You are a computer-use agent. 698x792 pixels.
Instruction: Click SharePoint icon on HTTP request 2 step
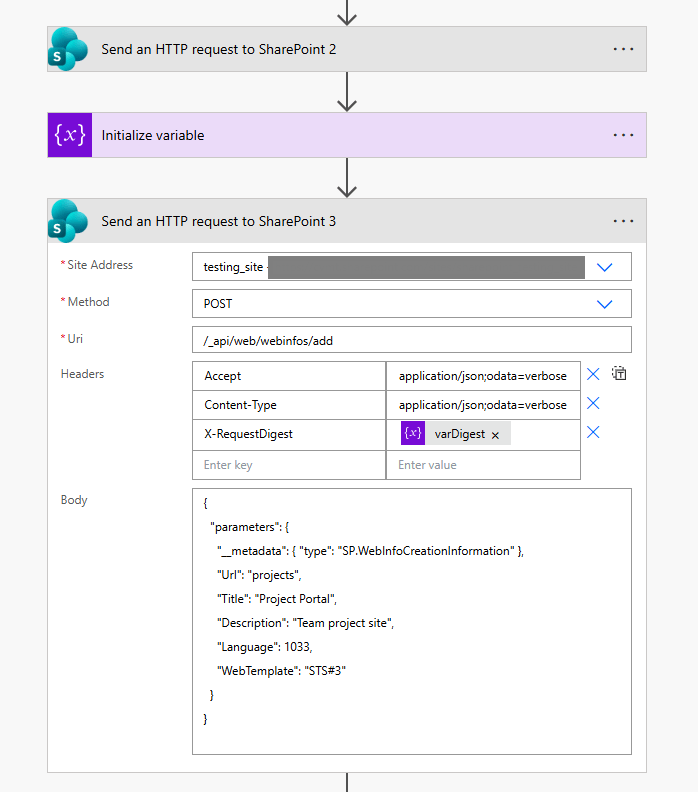point(69,49)
